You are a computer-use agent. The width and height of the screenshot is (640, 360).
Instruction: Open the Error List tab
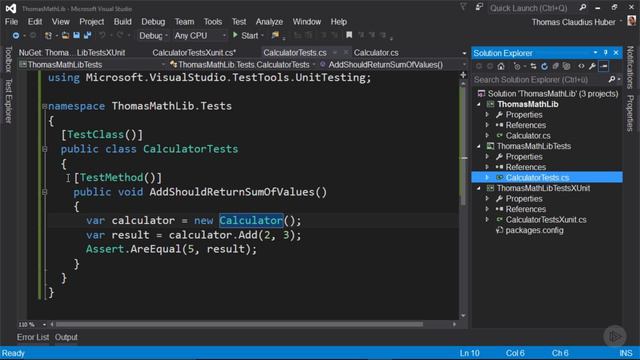(33, 337)
